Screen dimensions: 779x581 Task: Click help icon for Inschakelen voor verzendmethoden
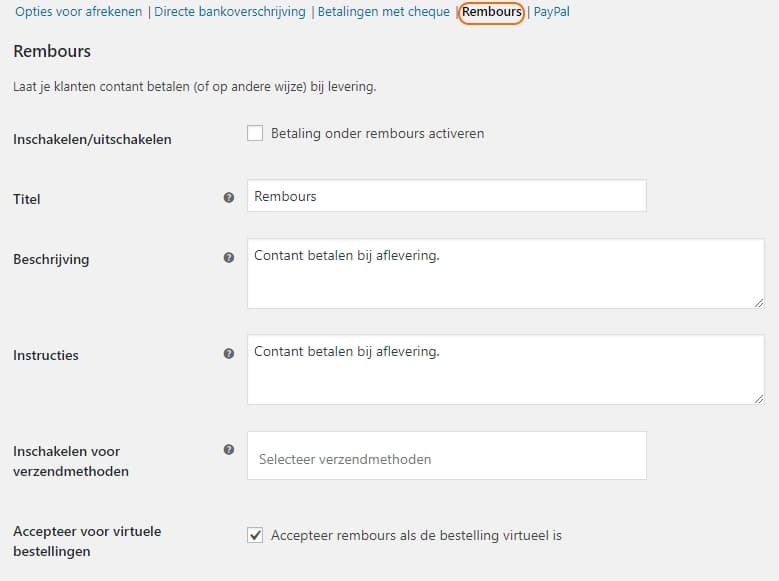tap(229, 450)
